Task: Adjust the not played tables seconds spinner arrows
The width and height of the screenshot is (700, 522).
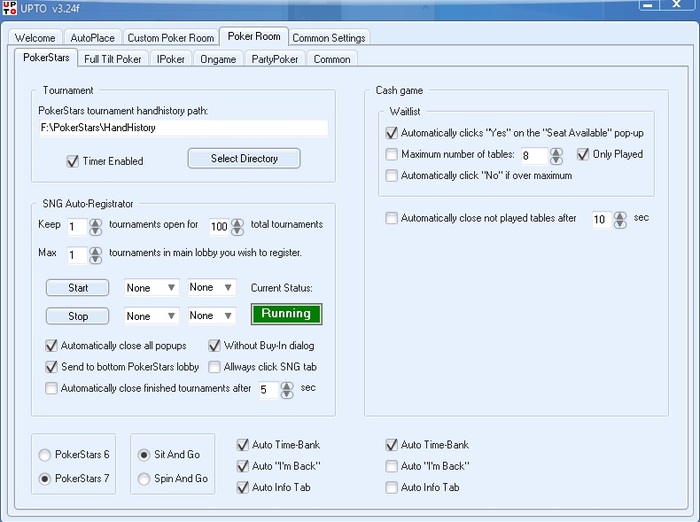Action: 620,220
